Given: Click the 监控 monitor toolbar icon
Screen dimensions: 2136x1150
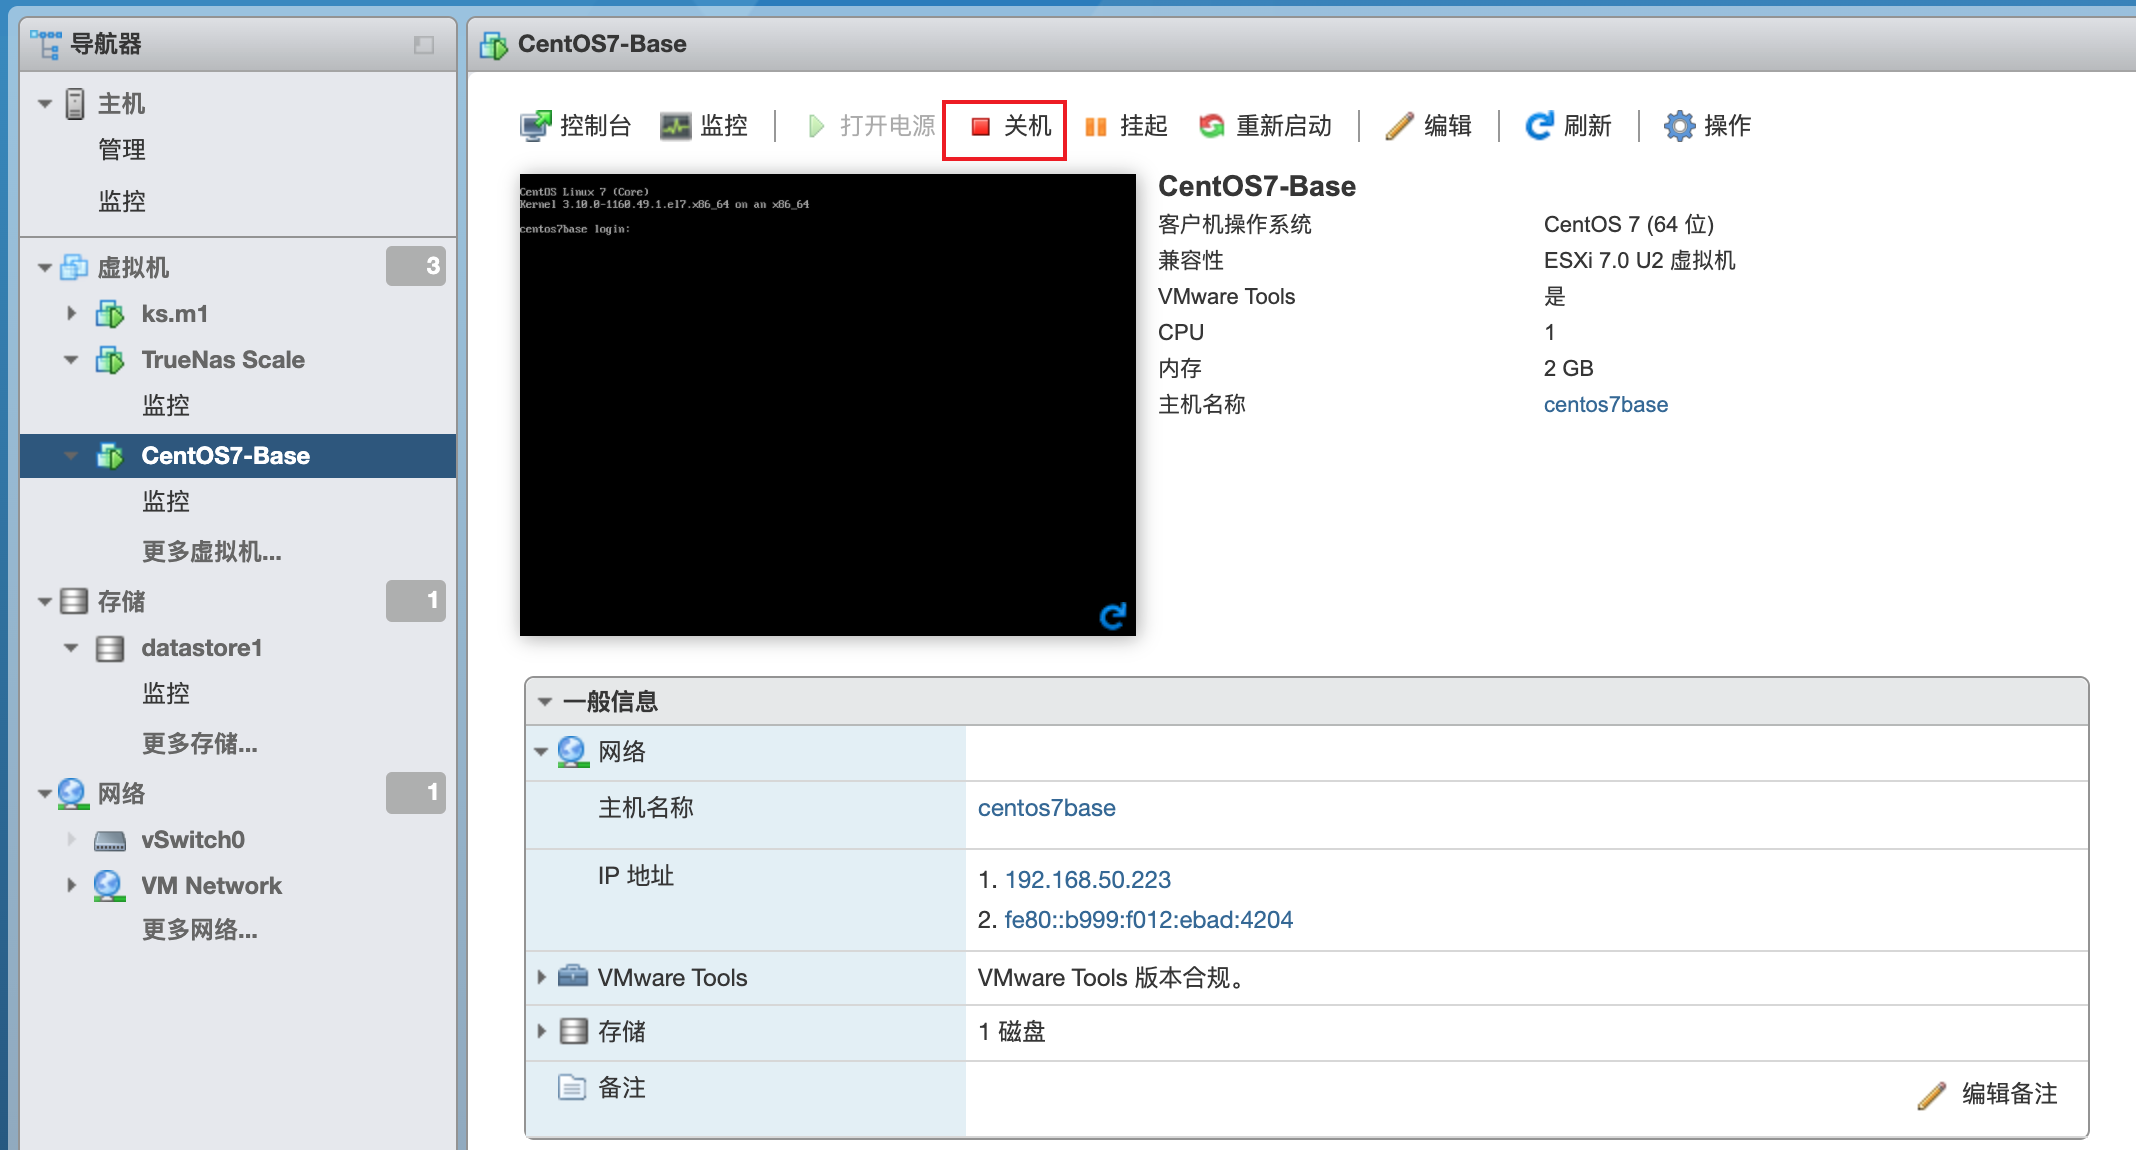Looking at the screenshot, I should 676,126.
